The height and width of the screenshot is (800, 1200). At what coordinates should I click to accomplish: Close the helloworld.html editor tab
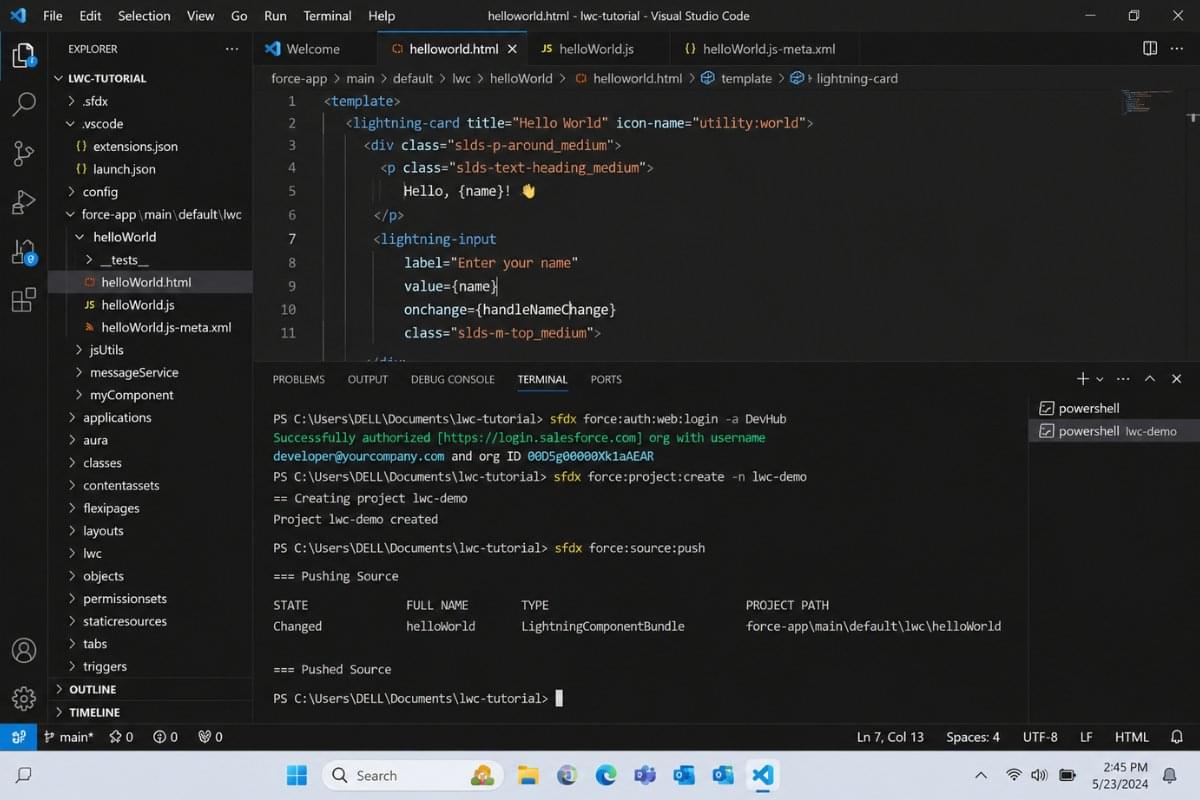(513, 49)
